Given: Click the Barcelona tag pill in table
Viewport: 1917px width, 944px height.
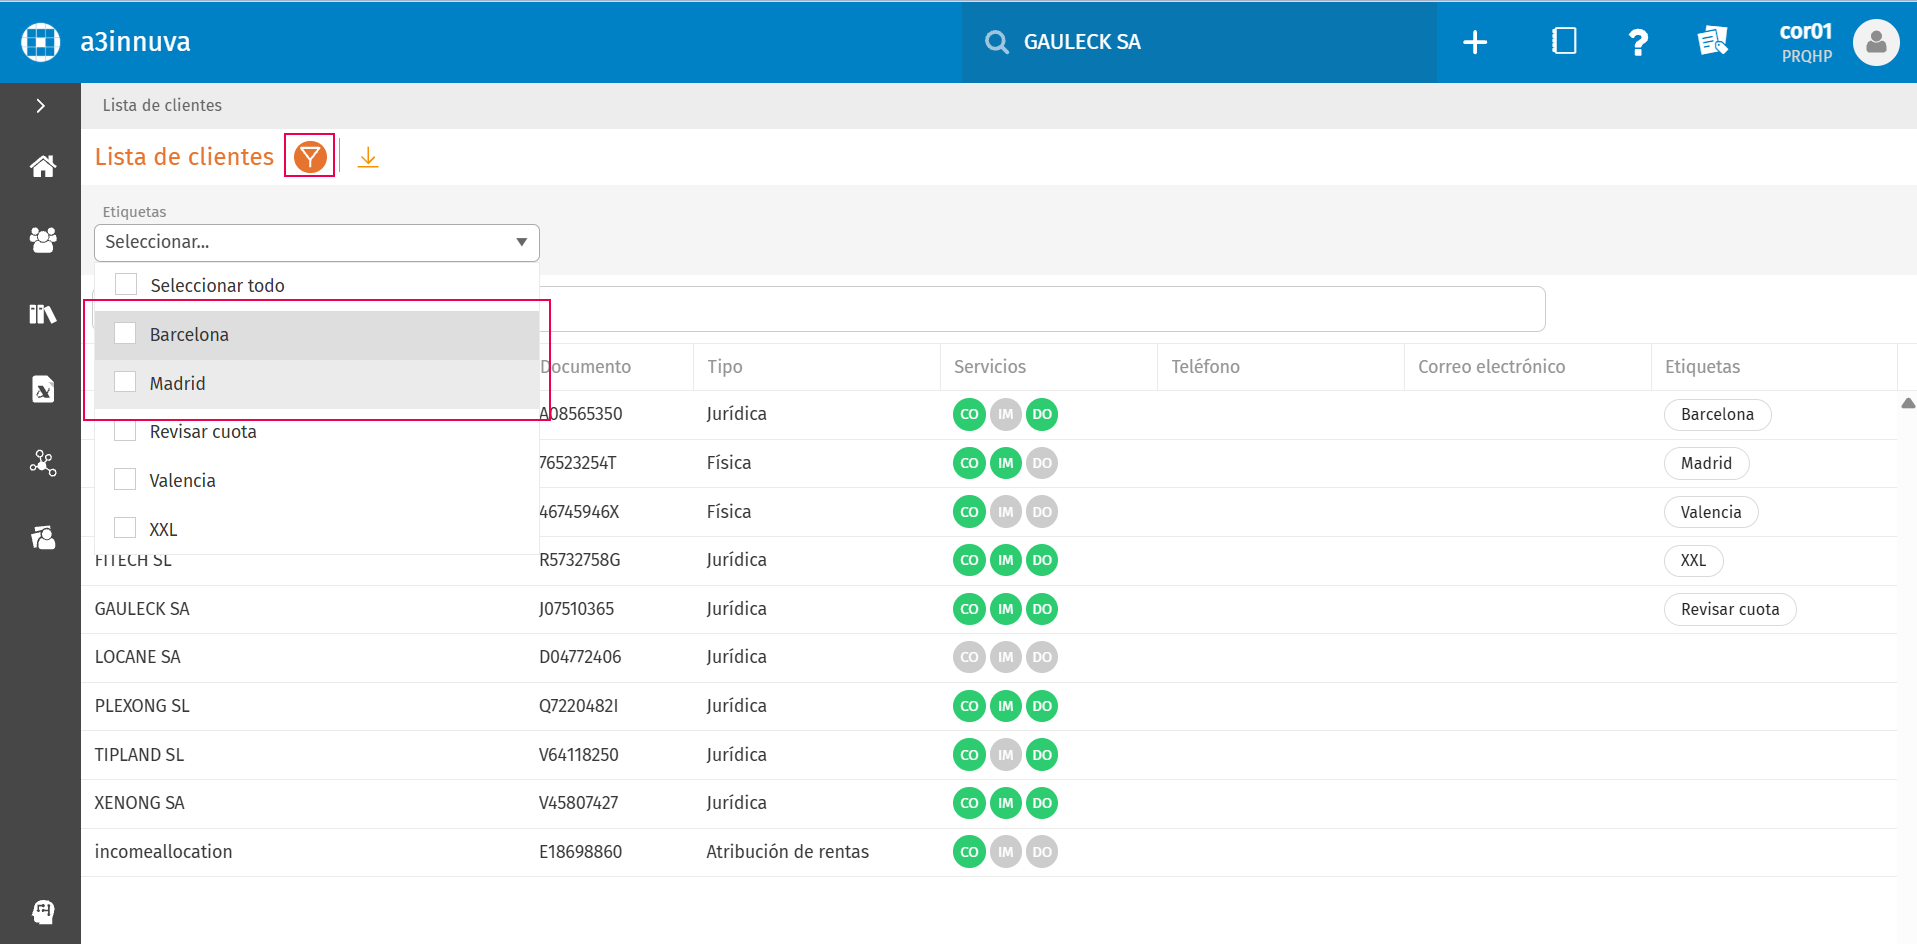Looking at the screenshot, I should click(x=1717, y=414).
